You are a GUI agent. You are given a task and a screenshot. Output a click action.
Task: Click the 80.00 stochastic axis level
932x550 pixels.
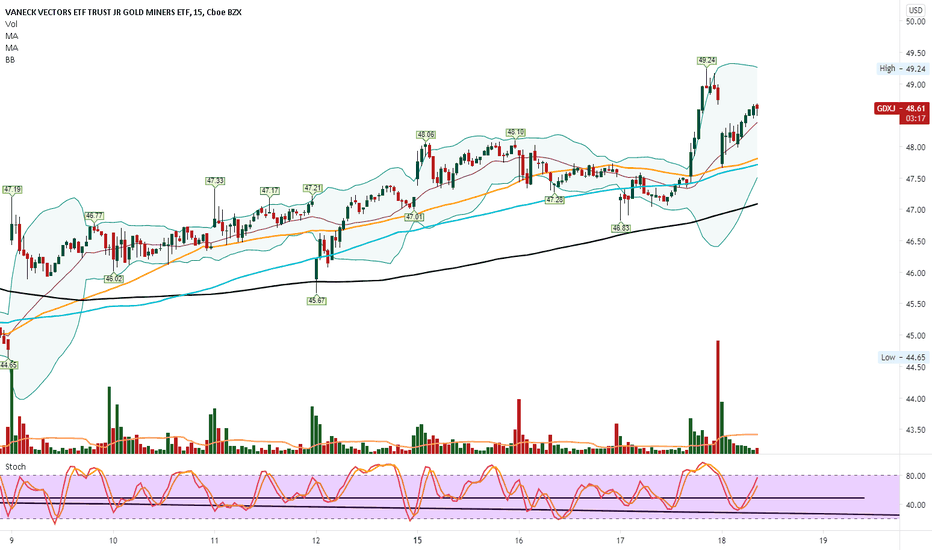[x=915, y=476]
